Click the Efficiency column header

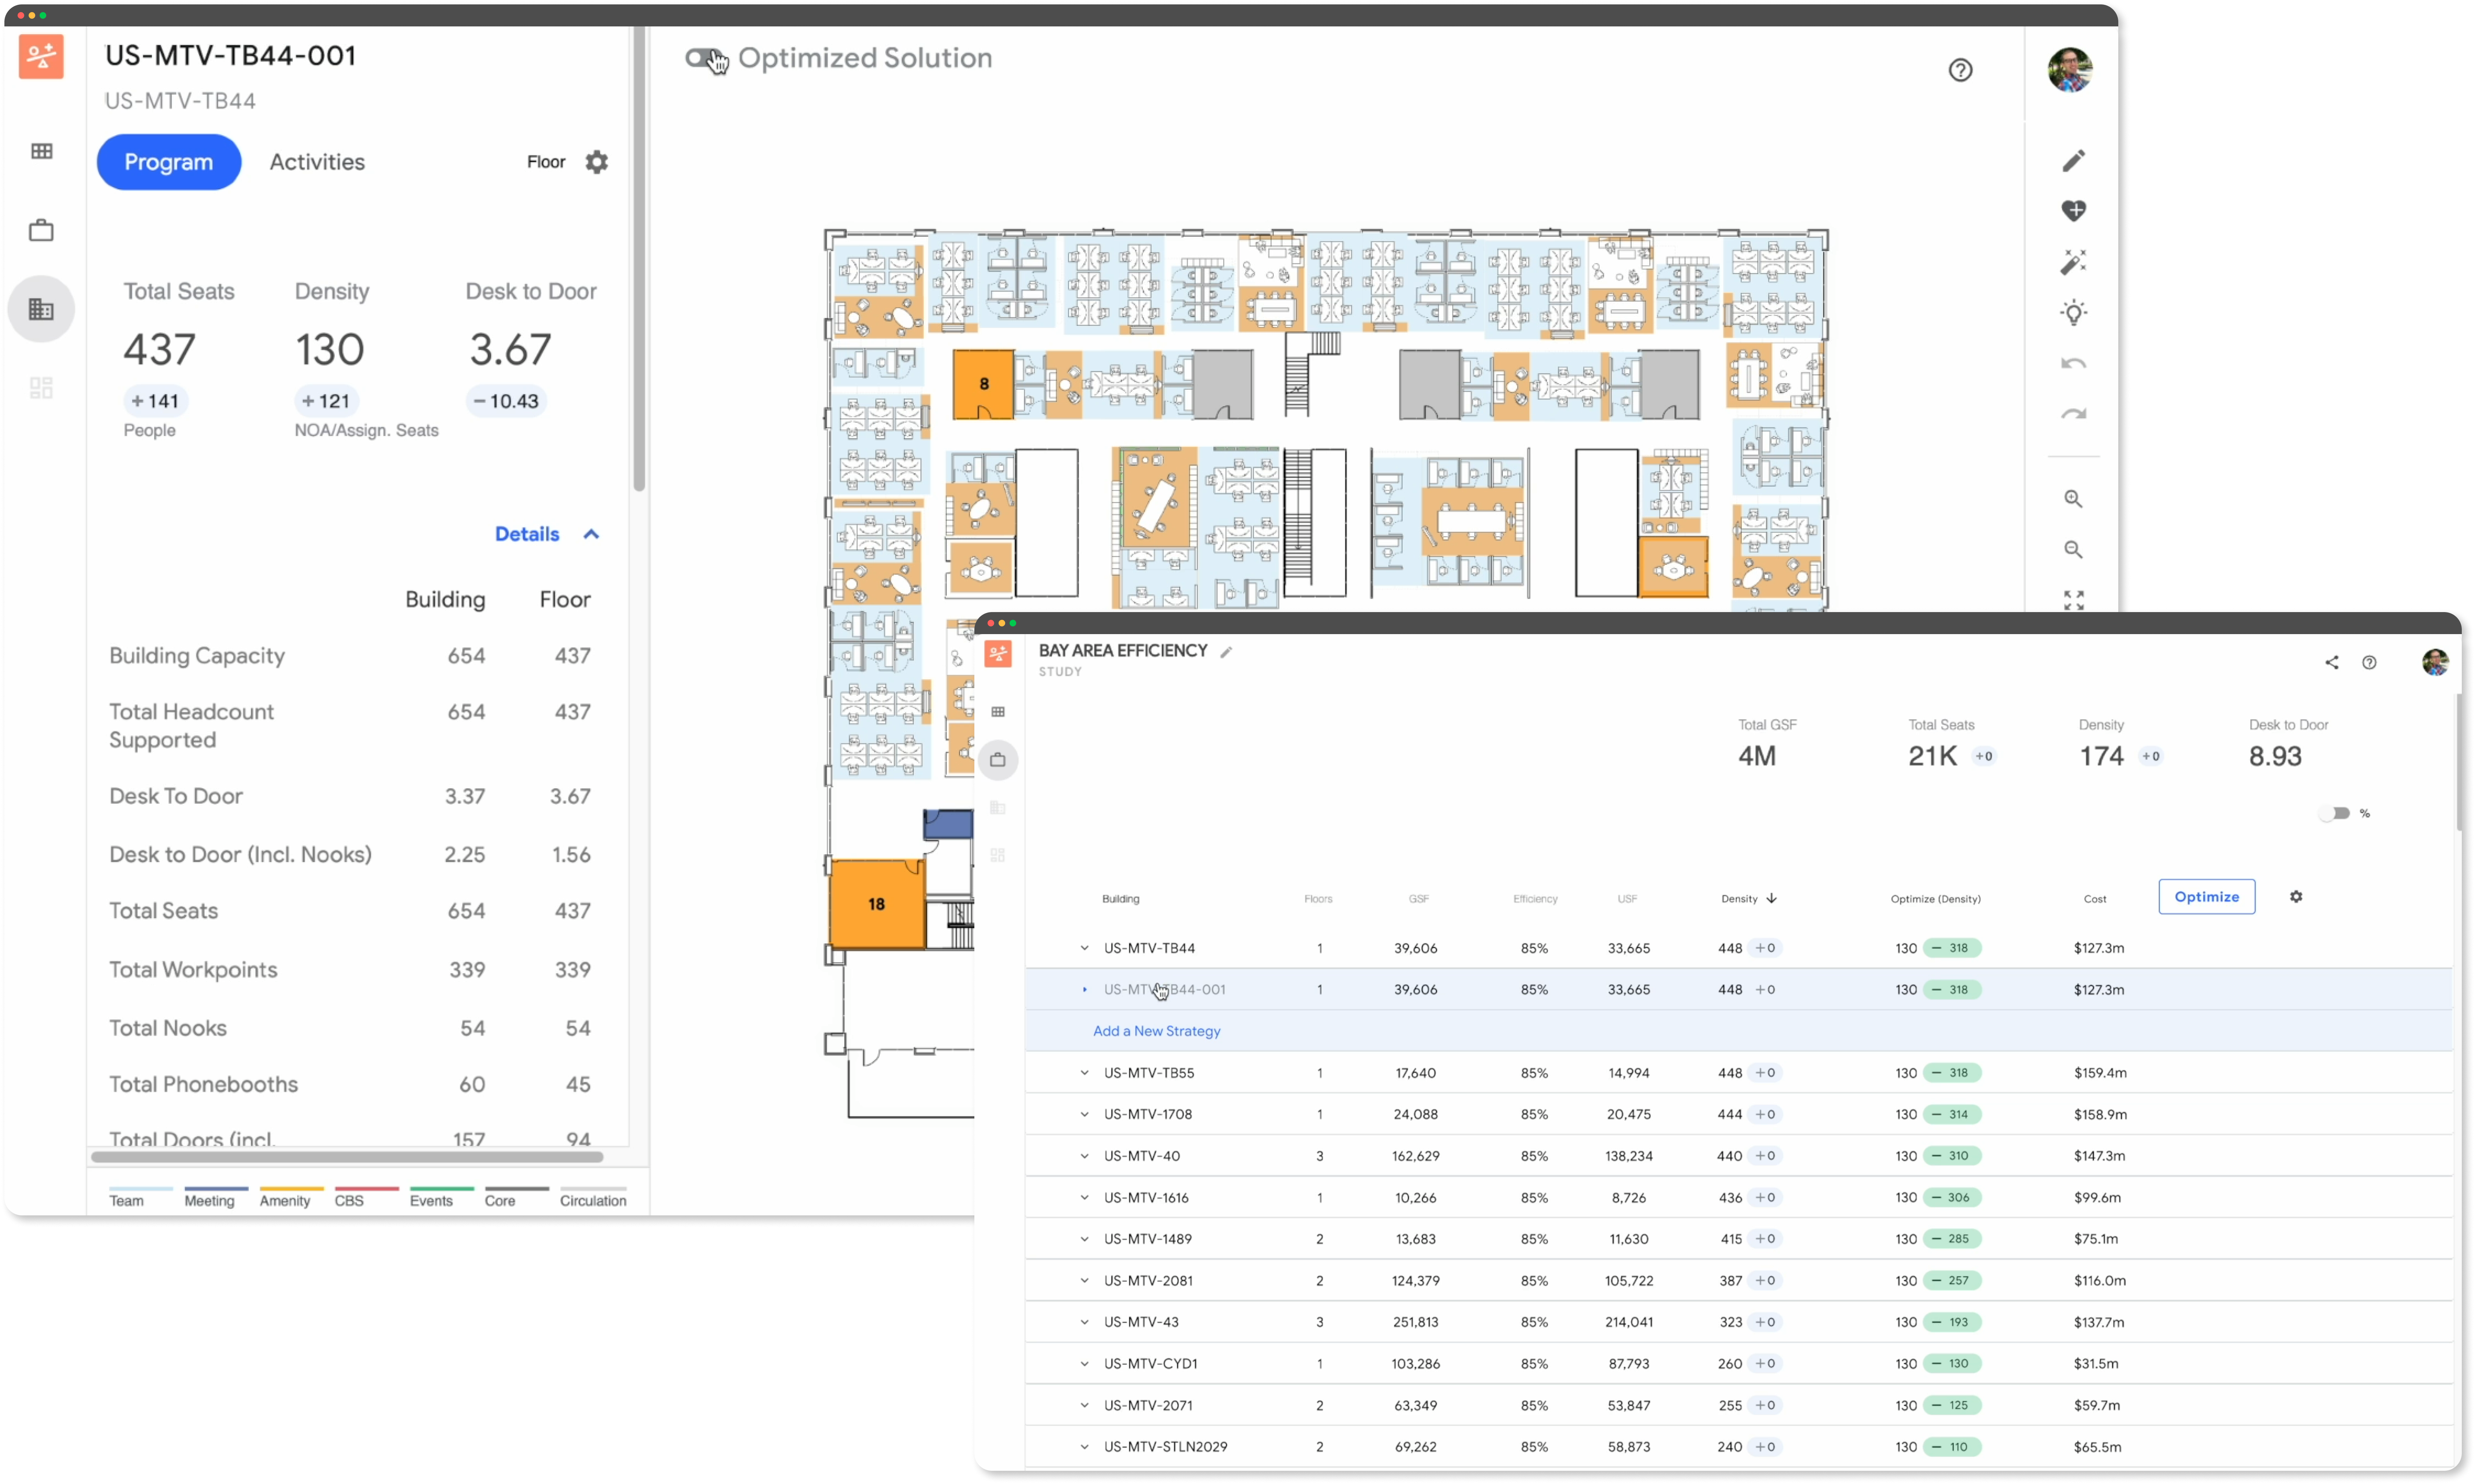[1535, 899]
